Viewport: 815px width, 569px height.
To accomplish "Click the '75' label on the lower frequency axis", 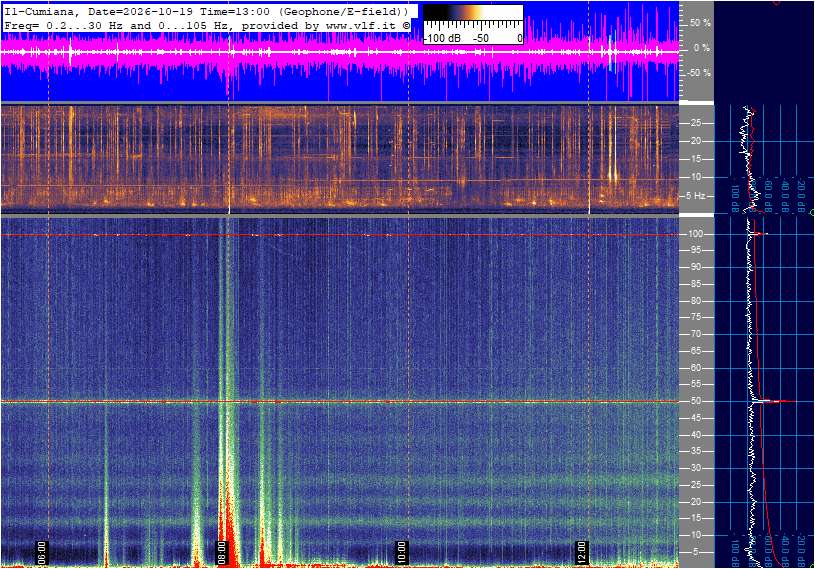I will (695, 317).
